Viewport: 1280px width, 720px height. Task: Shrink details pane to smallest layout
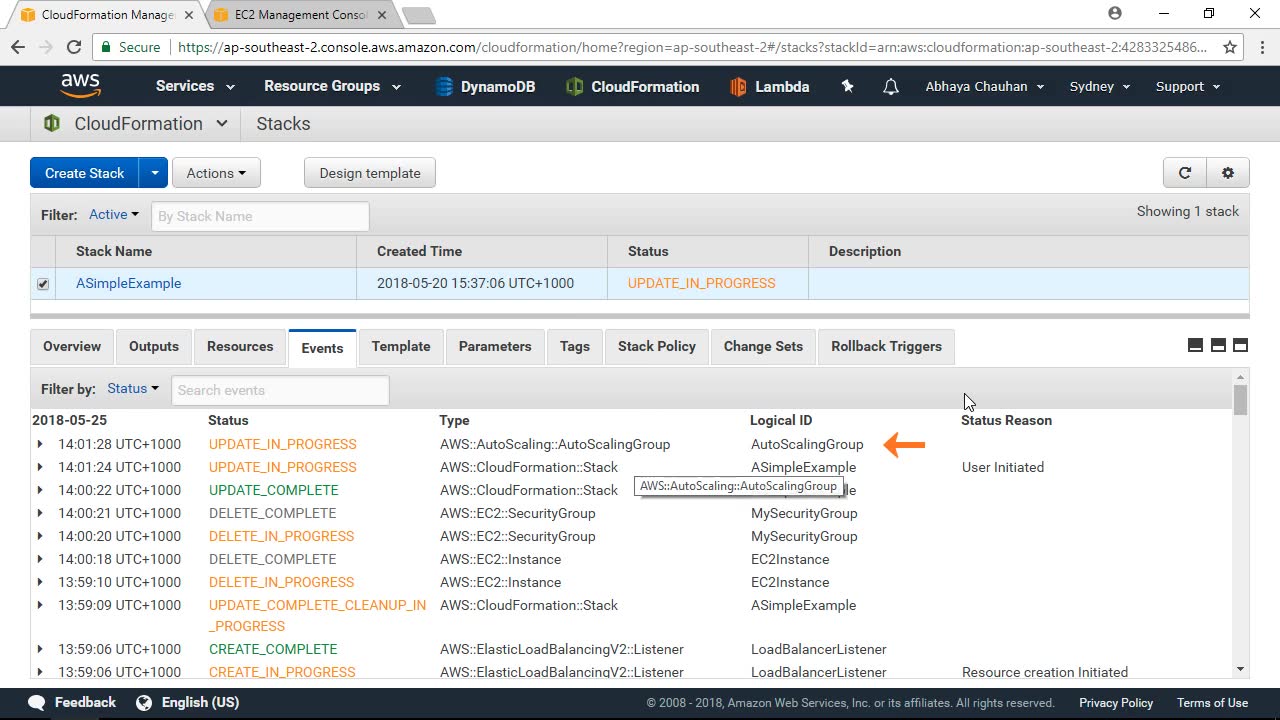(1195, 345)
